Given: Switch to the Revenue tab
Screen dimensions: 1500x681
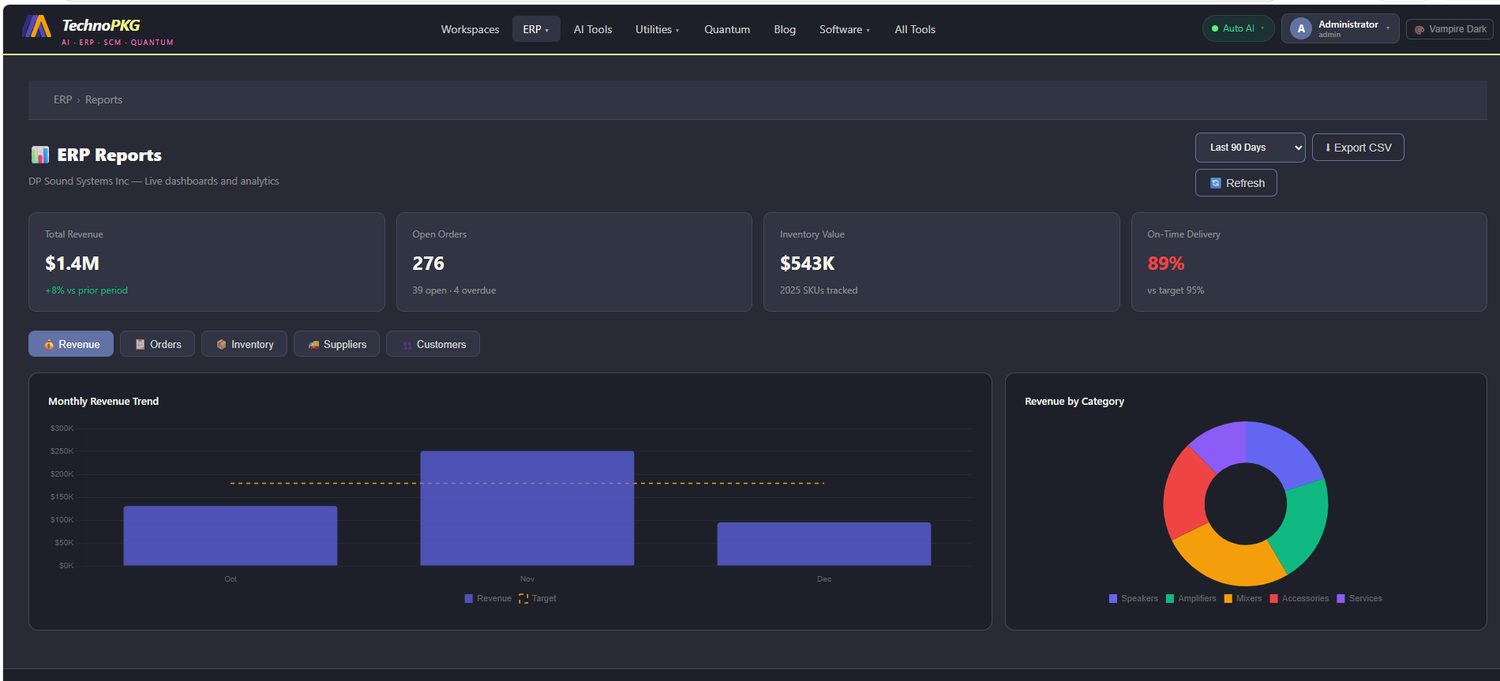Looking at the screenshot, I should pos(71,344).
